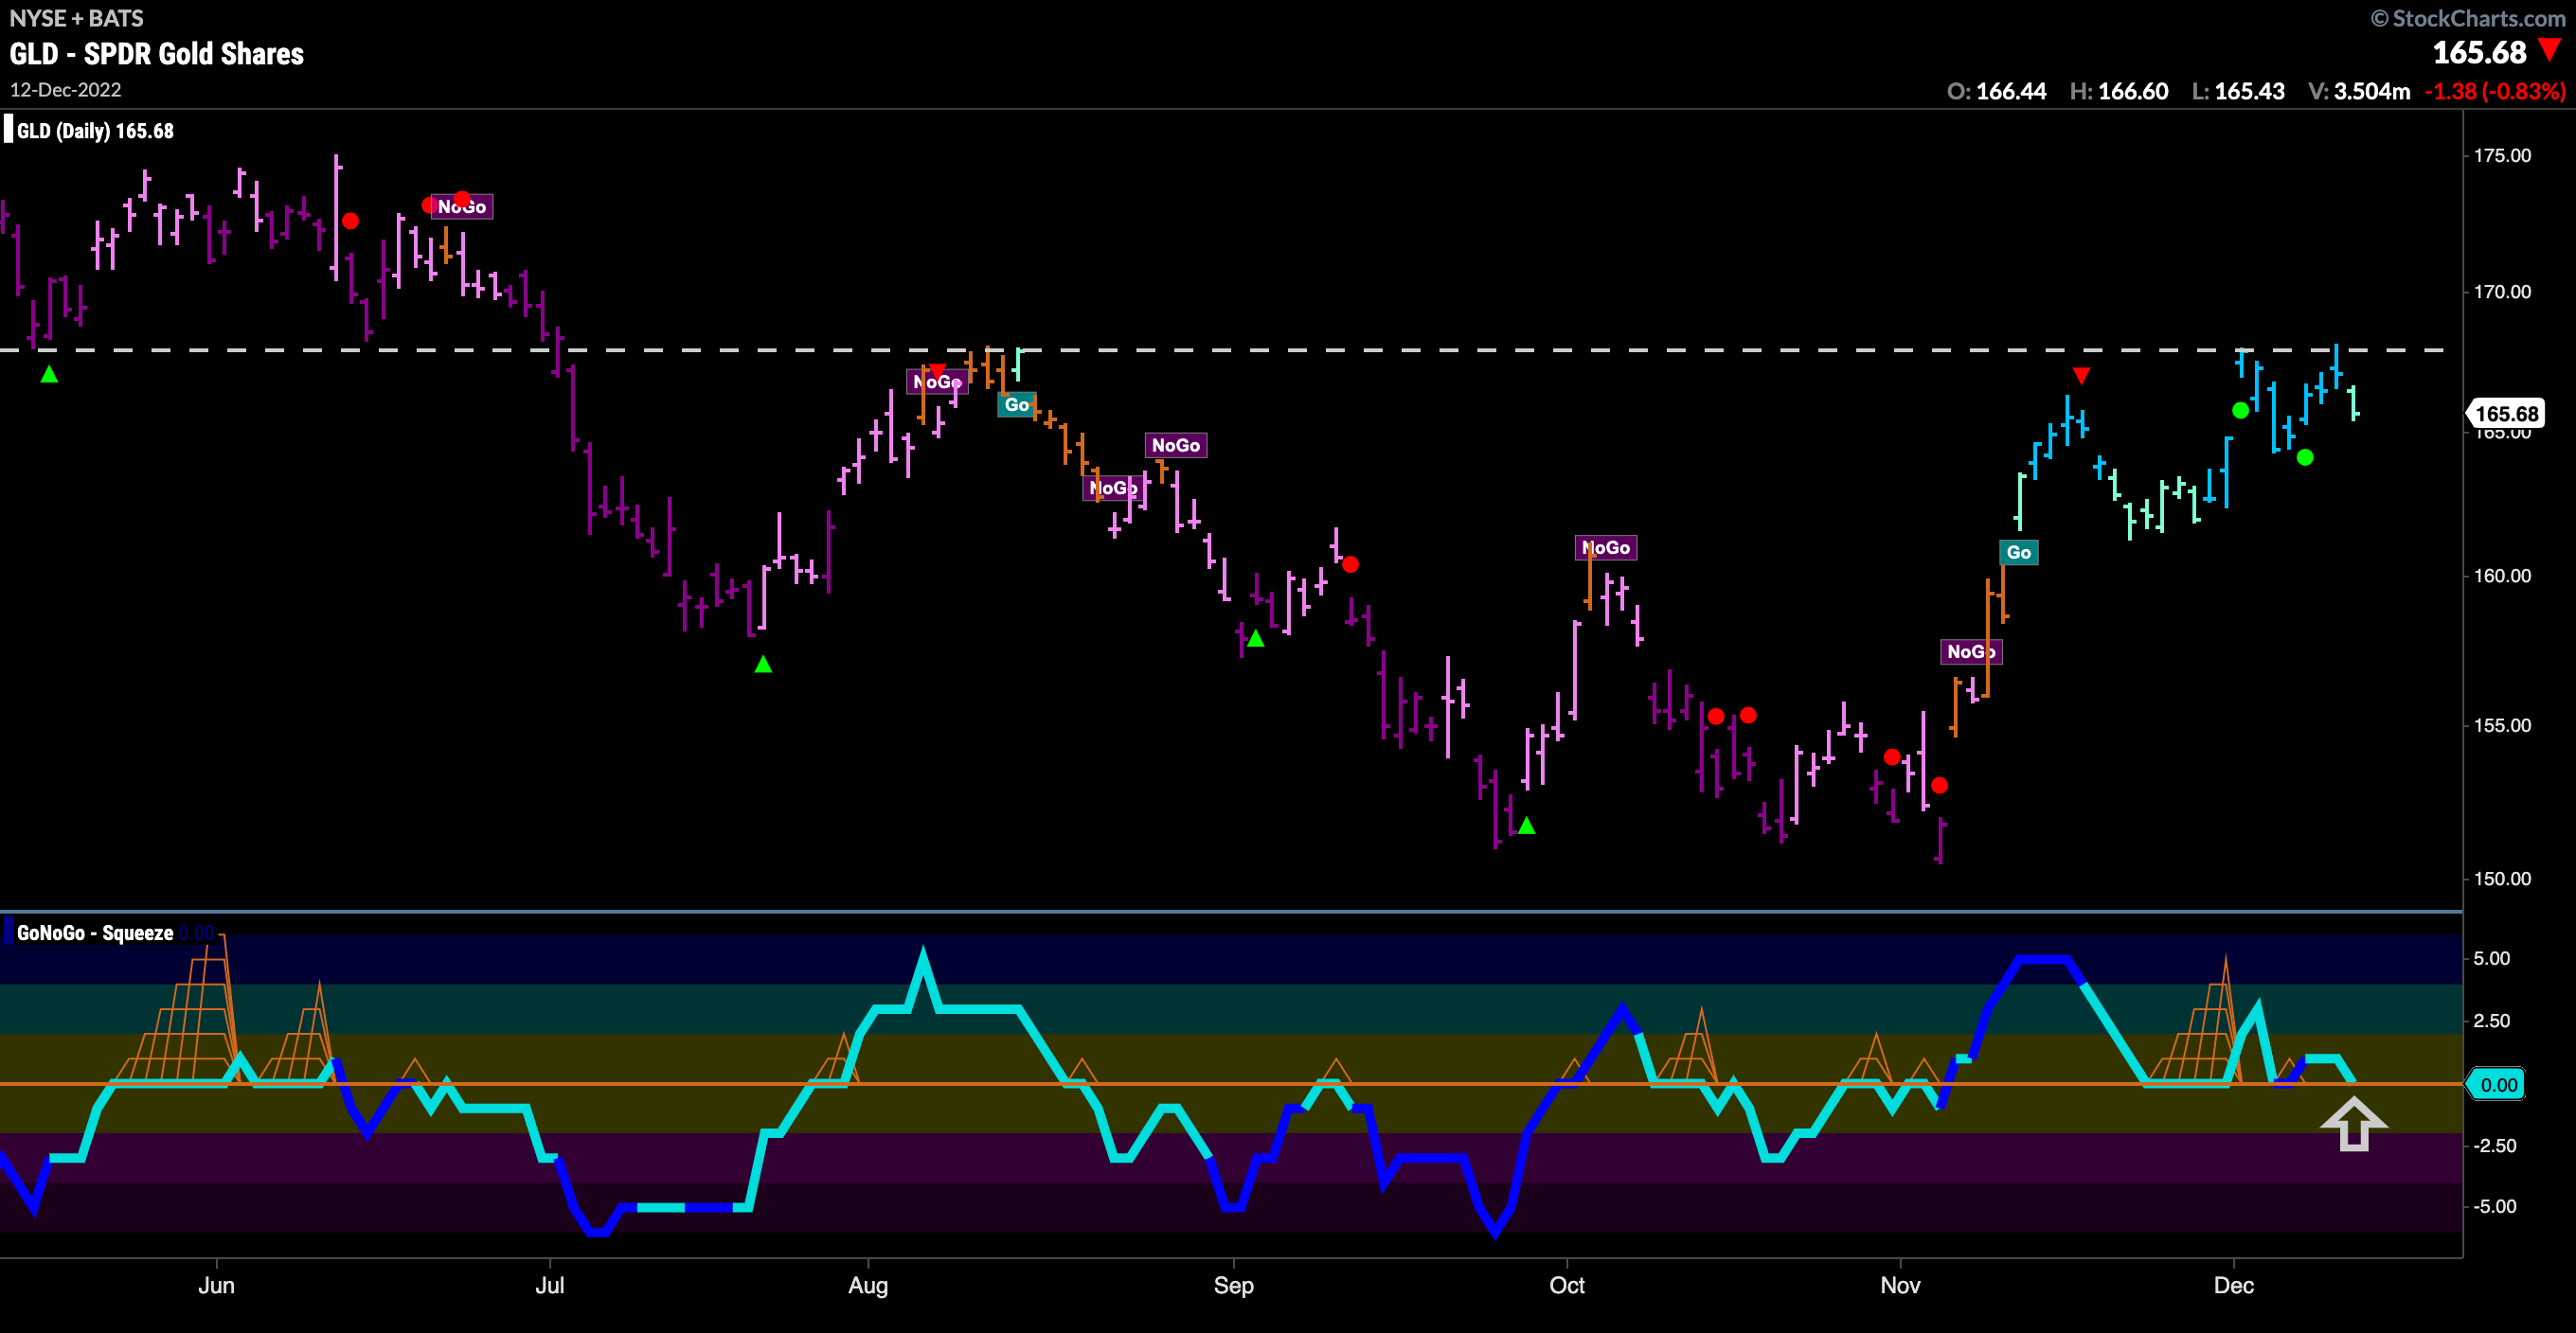This screenshot has height=1333, width=2576.
Task: Click the open value O: 166.44
Action: point(1996,91)
